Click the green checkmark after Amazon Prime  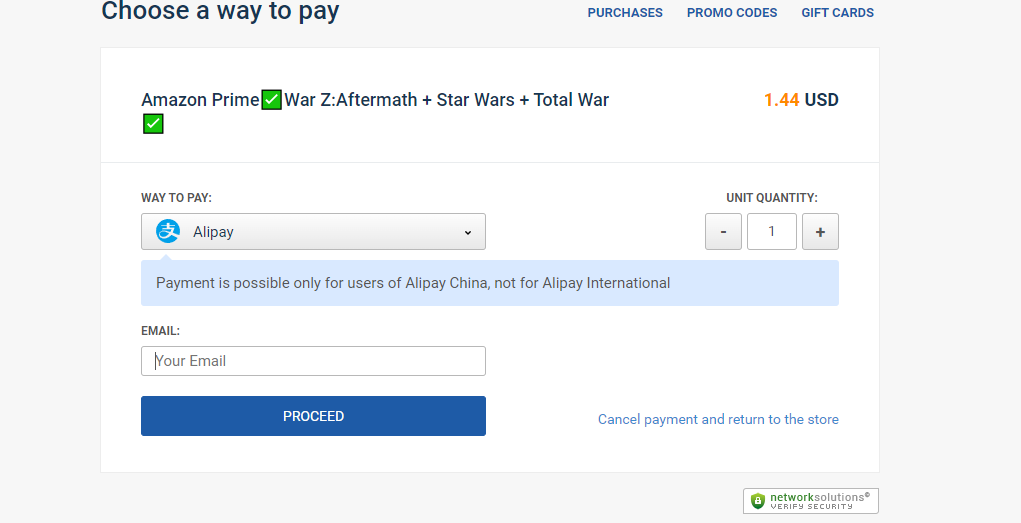(272, 100)
